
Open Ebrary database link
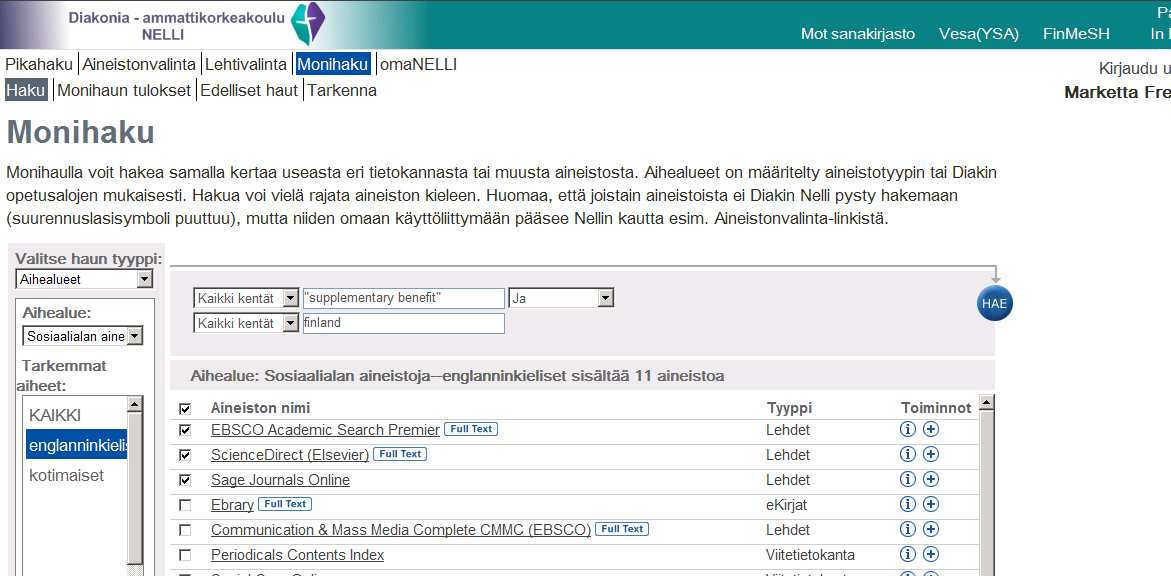[x=232, y=505]
